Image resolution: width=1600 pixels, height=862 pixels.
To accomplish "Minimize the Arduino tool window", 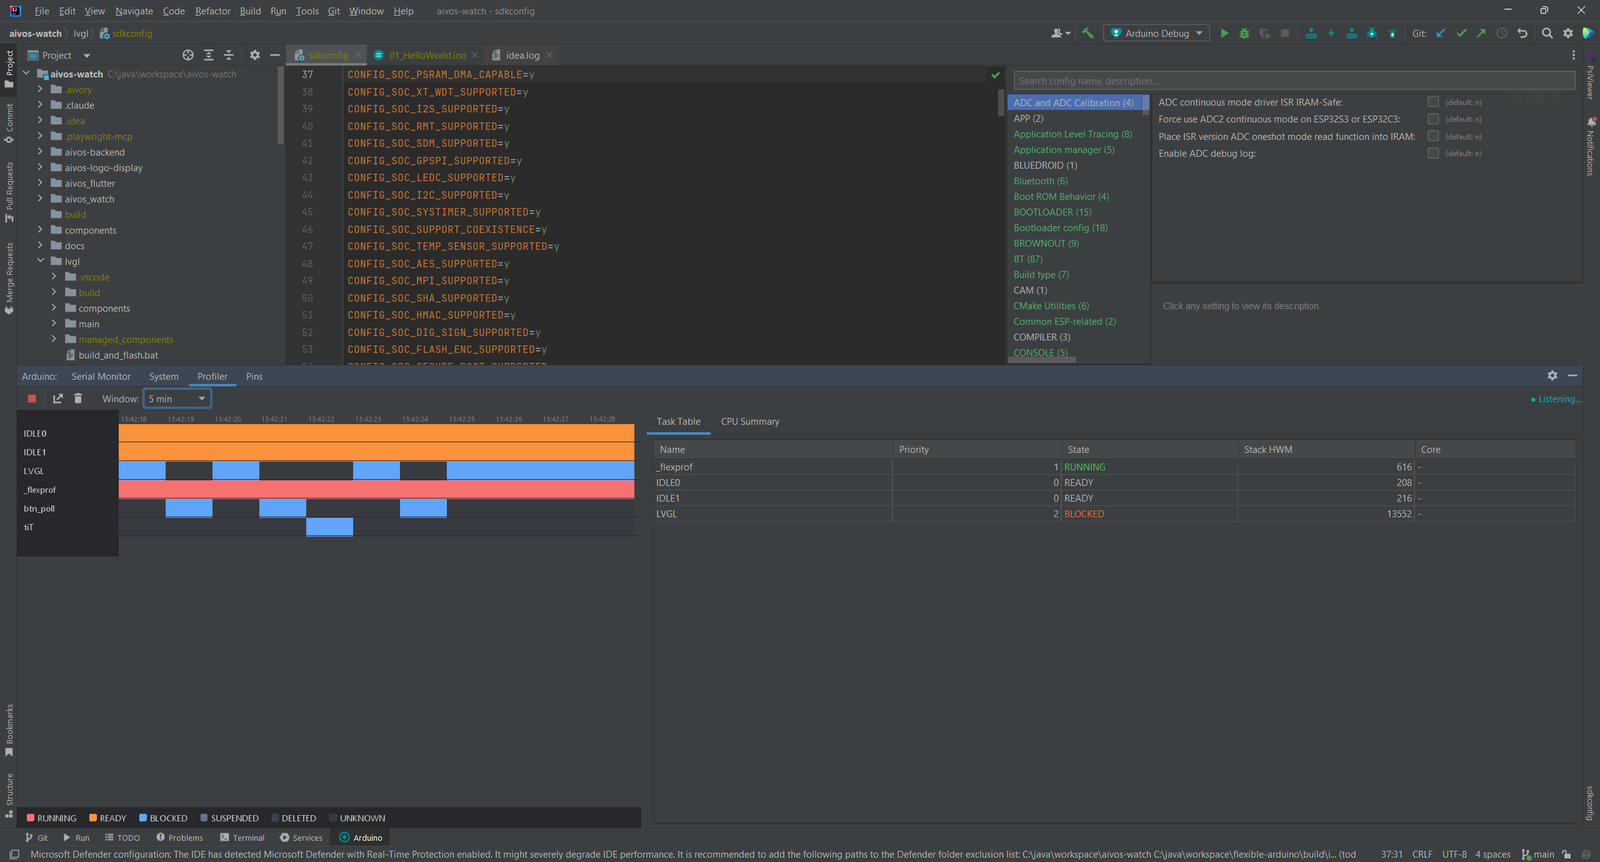I will (1572, 375).
